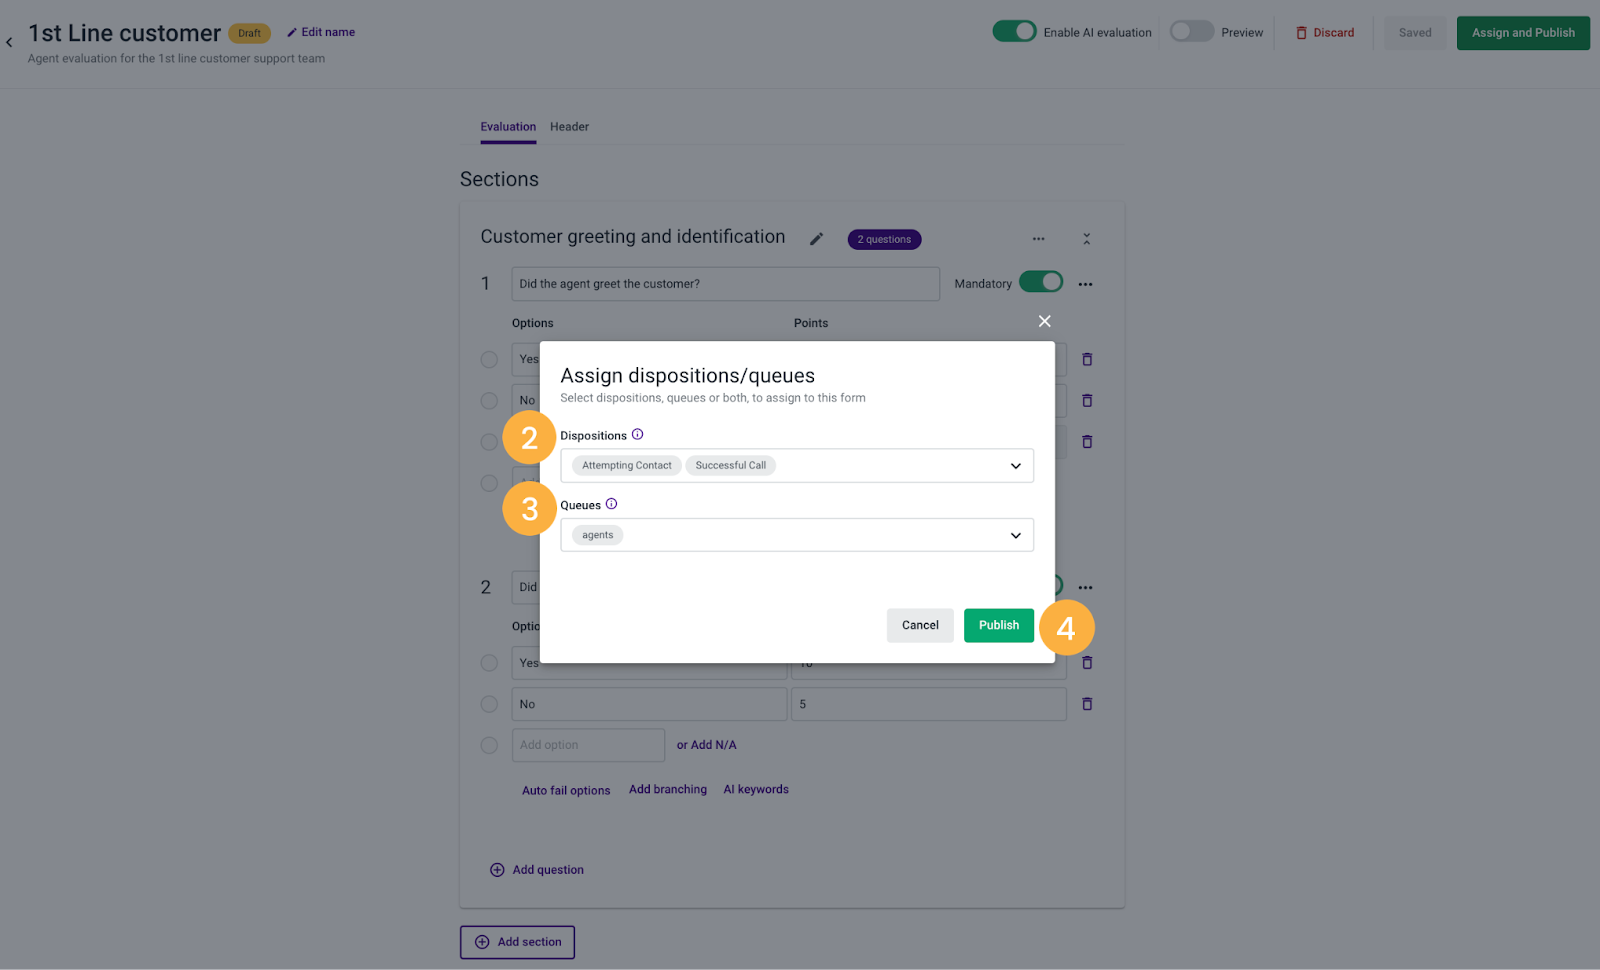
Task: Expand the Dispositions dropdown
Action: click(x=1015, y=466)
